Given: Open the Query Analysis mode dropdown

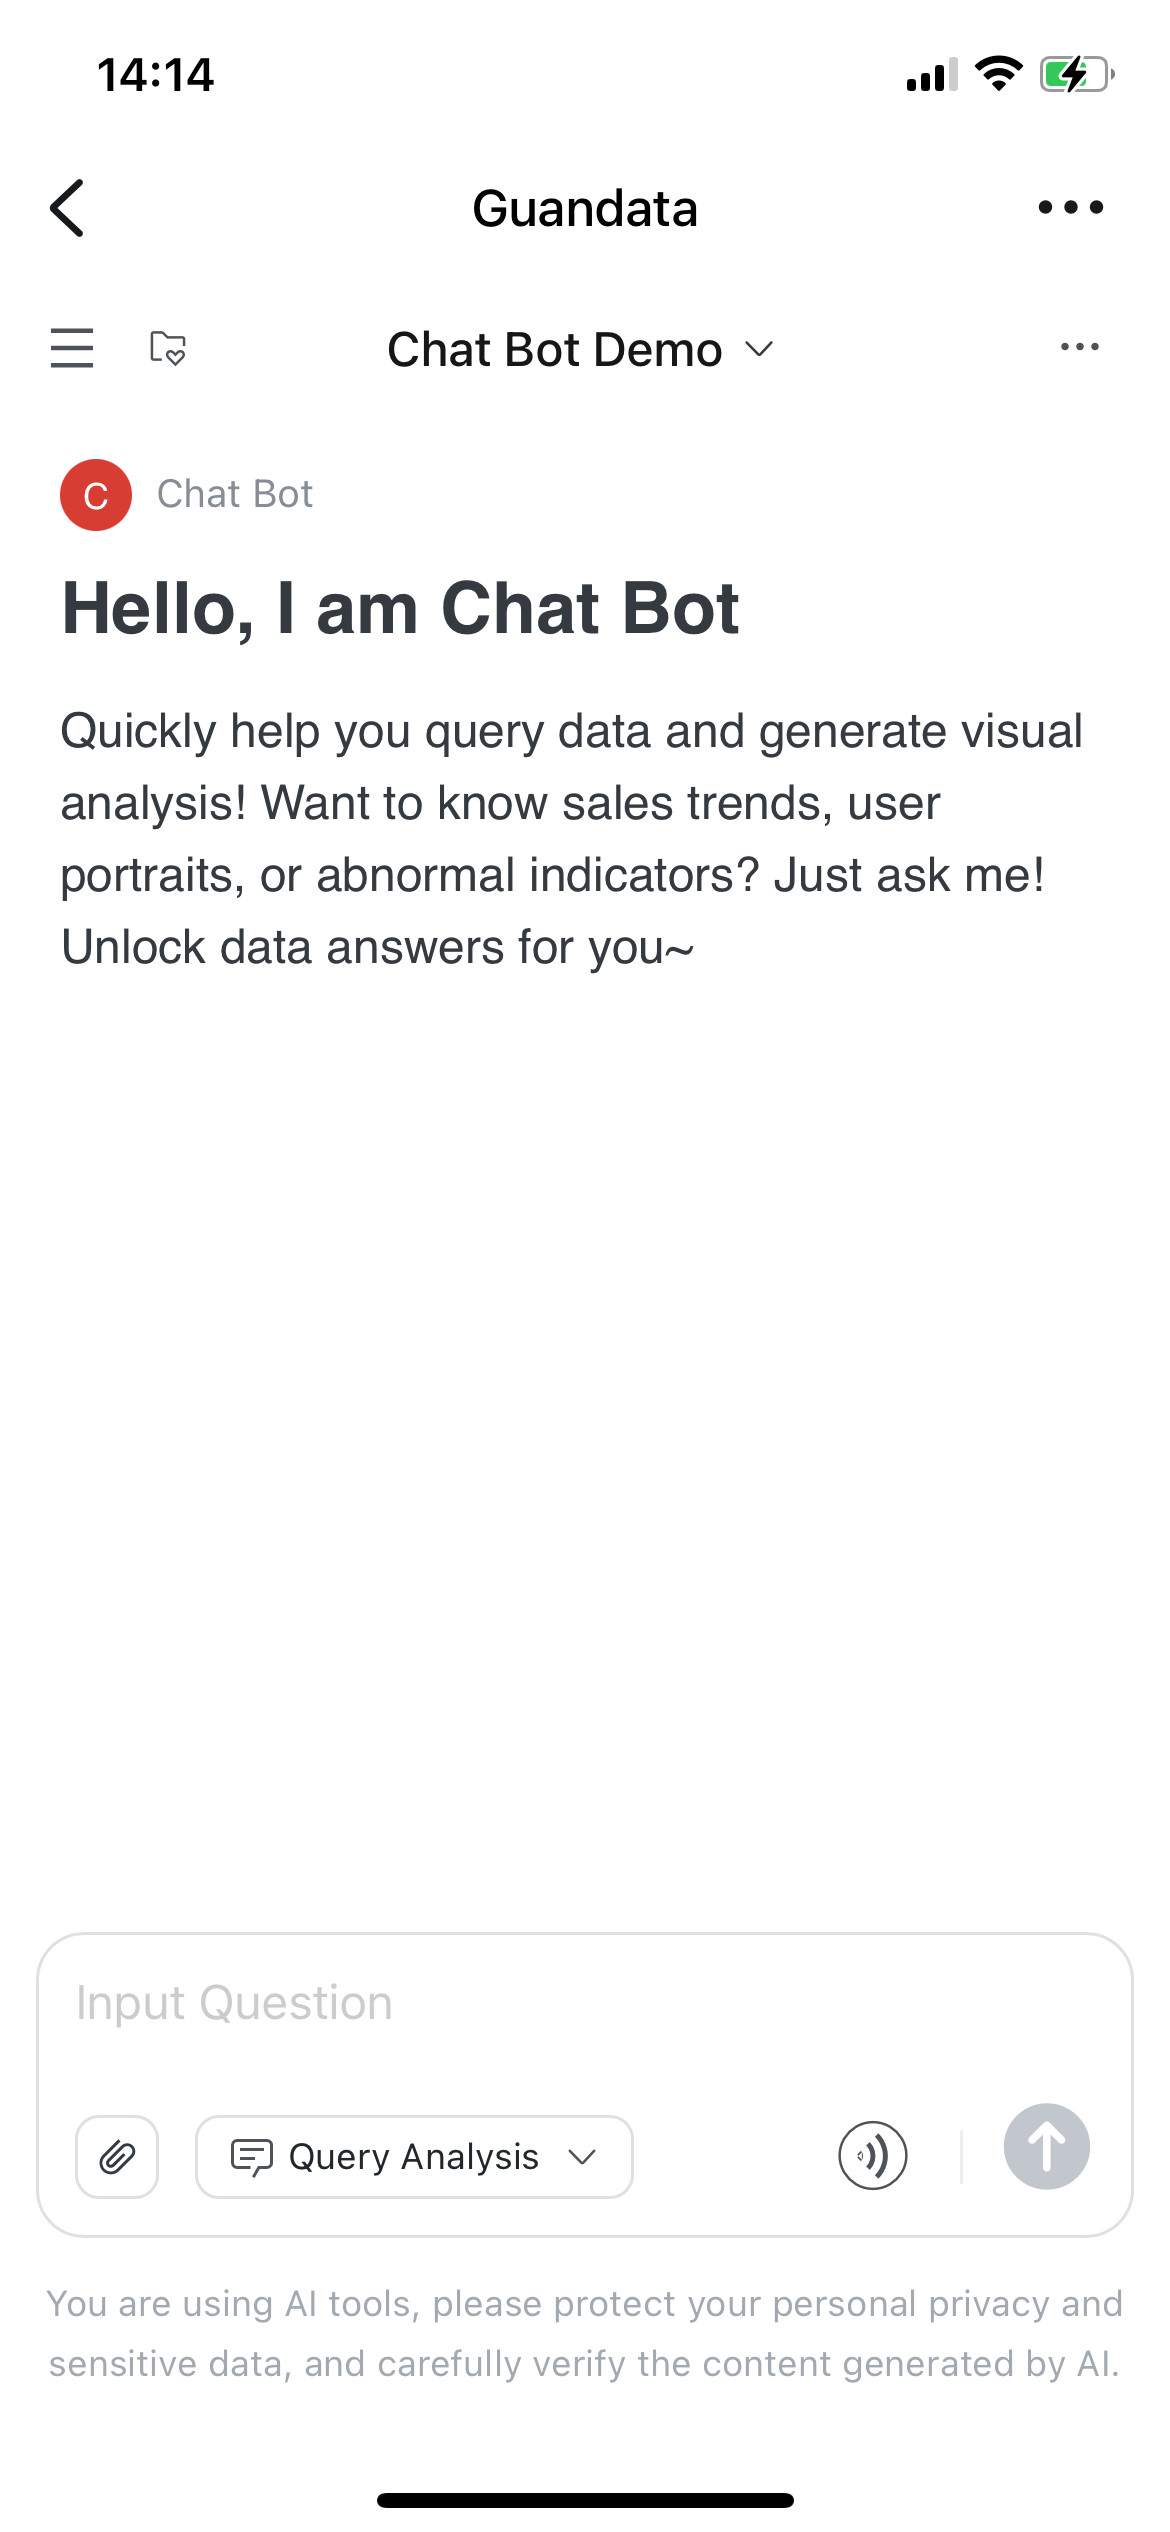Looking at the screenshot, I should tap(414, 2157).
